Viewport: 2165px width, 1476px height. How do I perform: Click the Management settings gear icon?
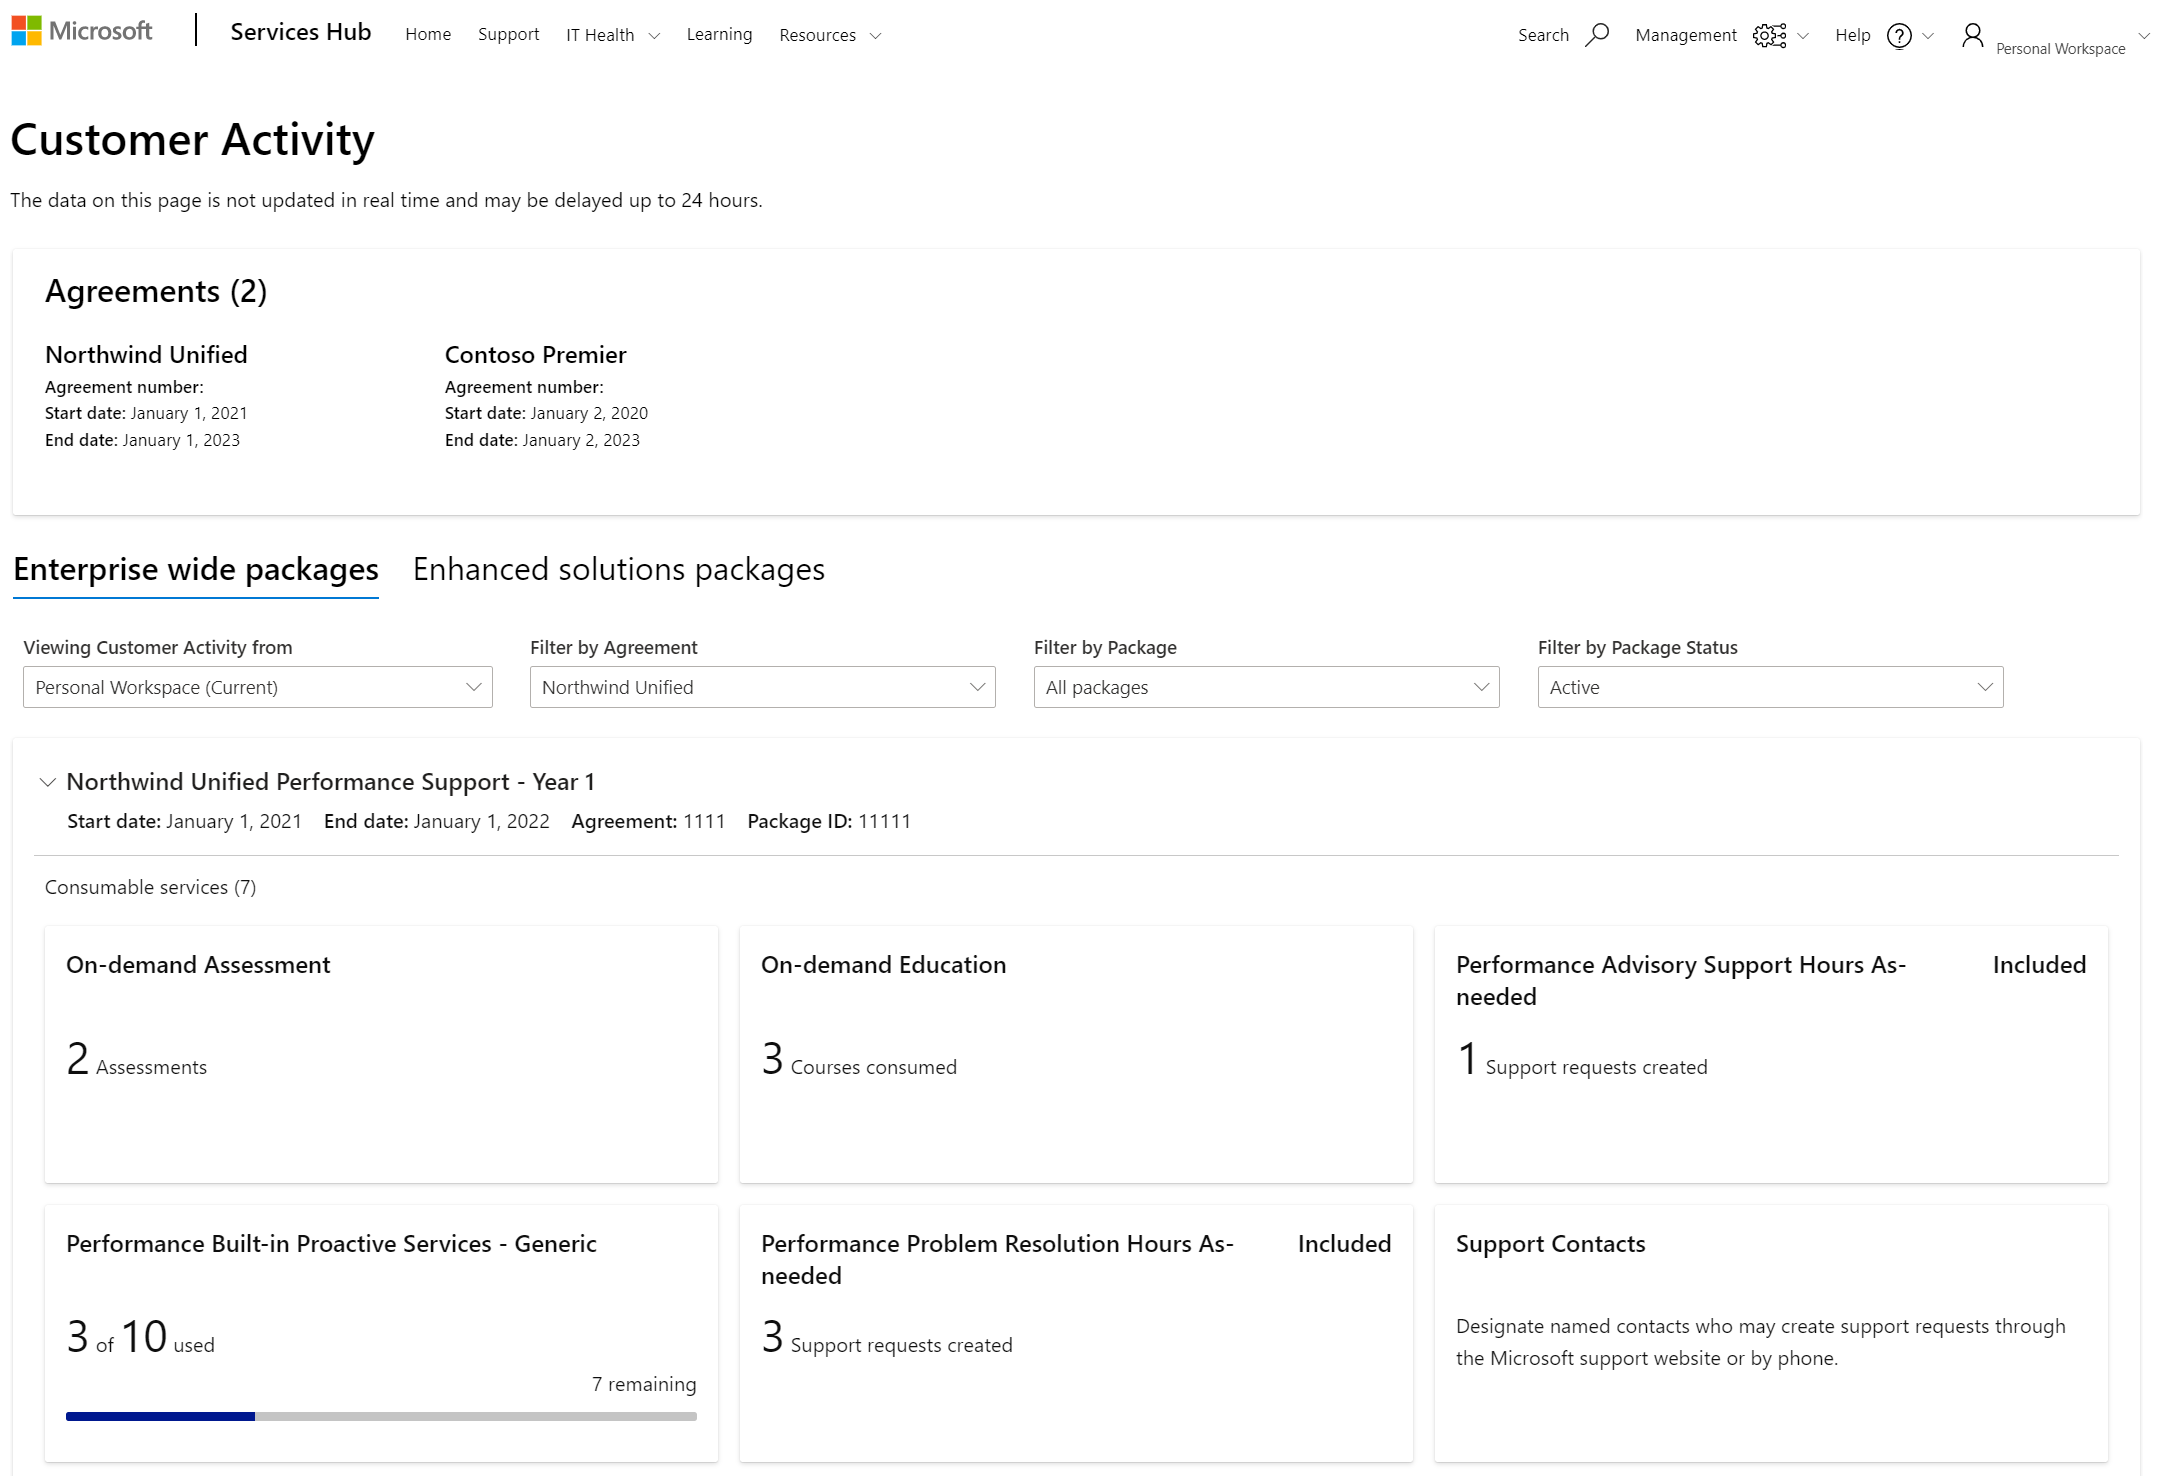point(1769,35)
